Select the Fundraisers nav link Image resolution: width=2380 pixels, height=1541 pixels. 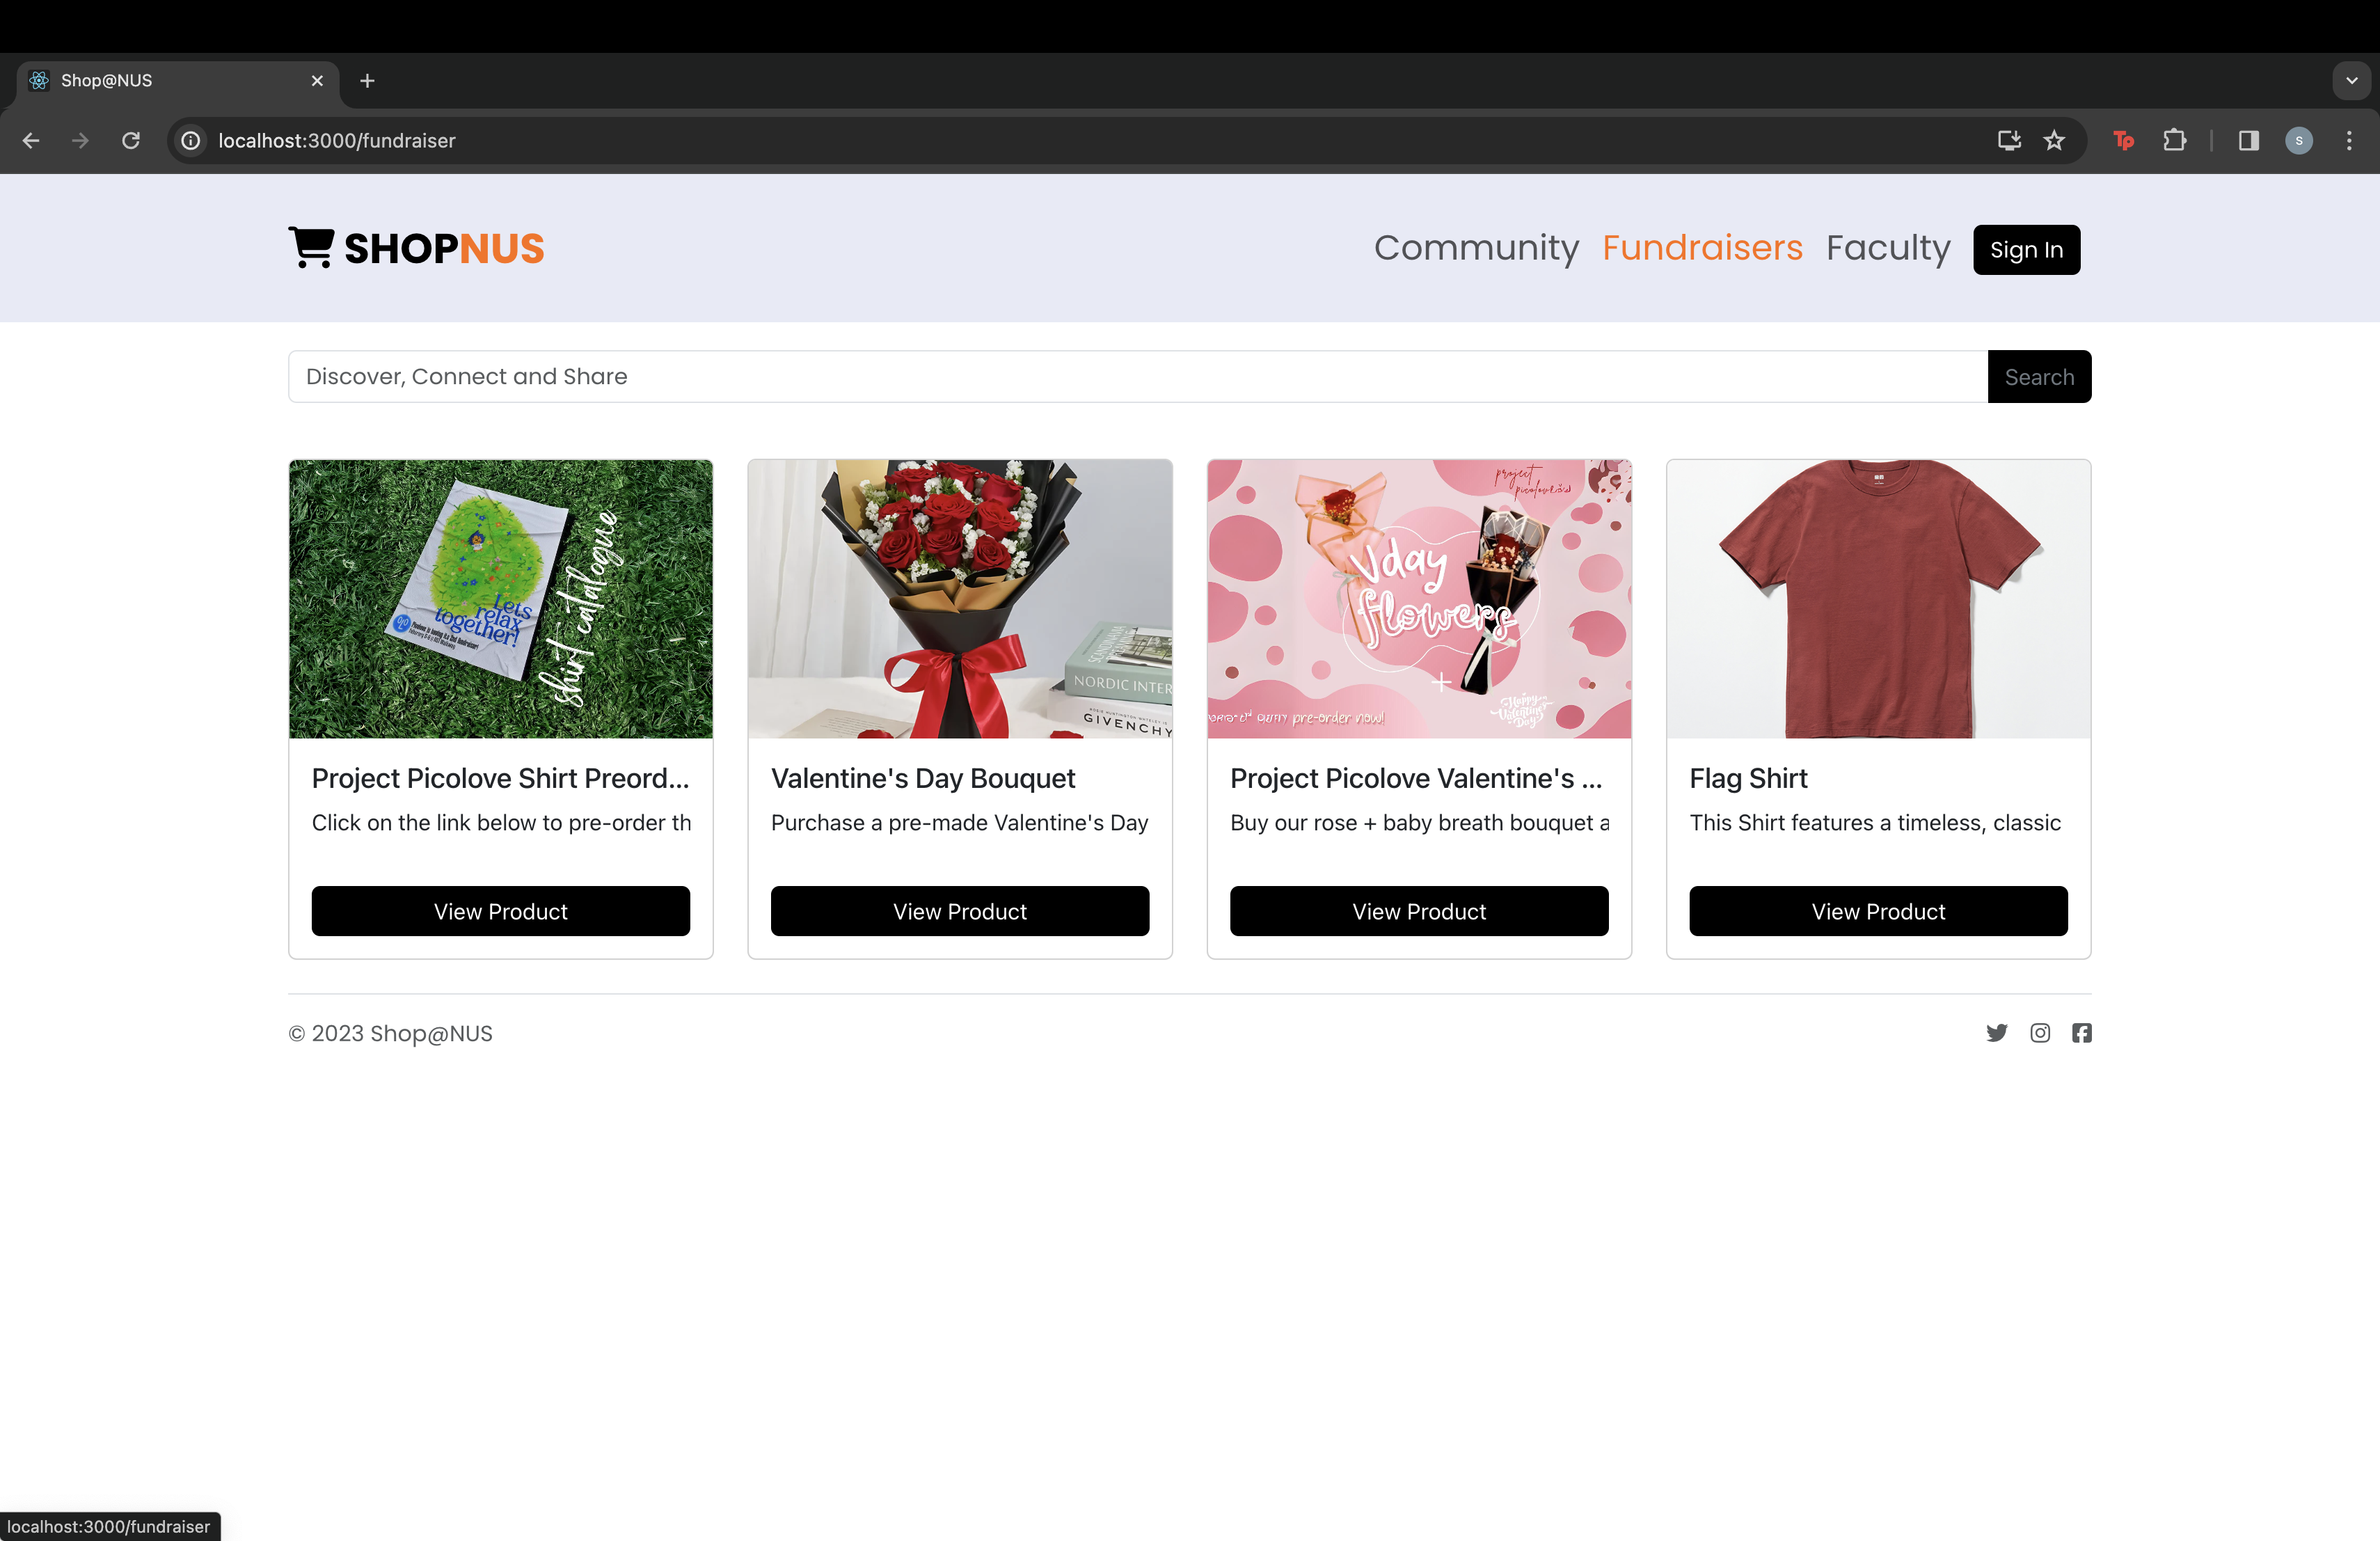pos(1702,248)
